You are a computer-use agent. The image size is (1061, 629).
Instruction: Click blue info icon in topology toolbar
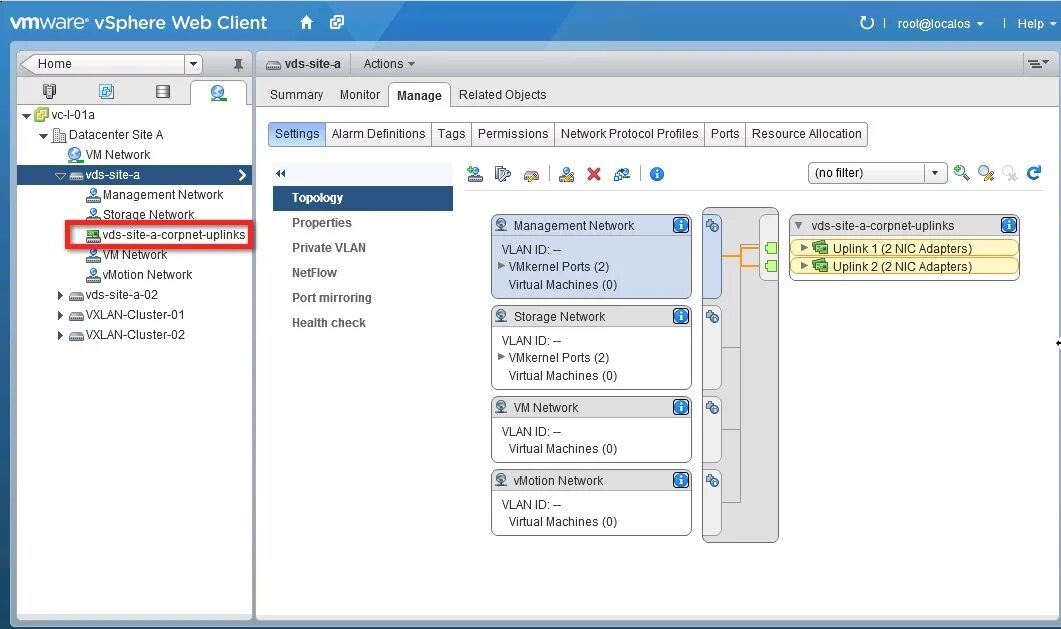pyautogui.click(x=656, y=174)
